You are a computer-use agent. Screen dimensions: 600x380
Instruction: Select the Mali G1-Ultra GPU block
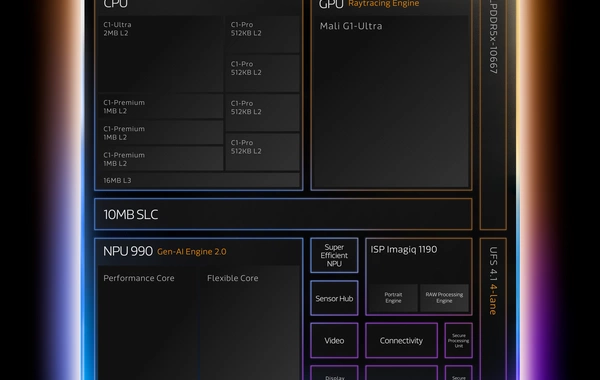(391, 101)
